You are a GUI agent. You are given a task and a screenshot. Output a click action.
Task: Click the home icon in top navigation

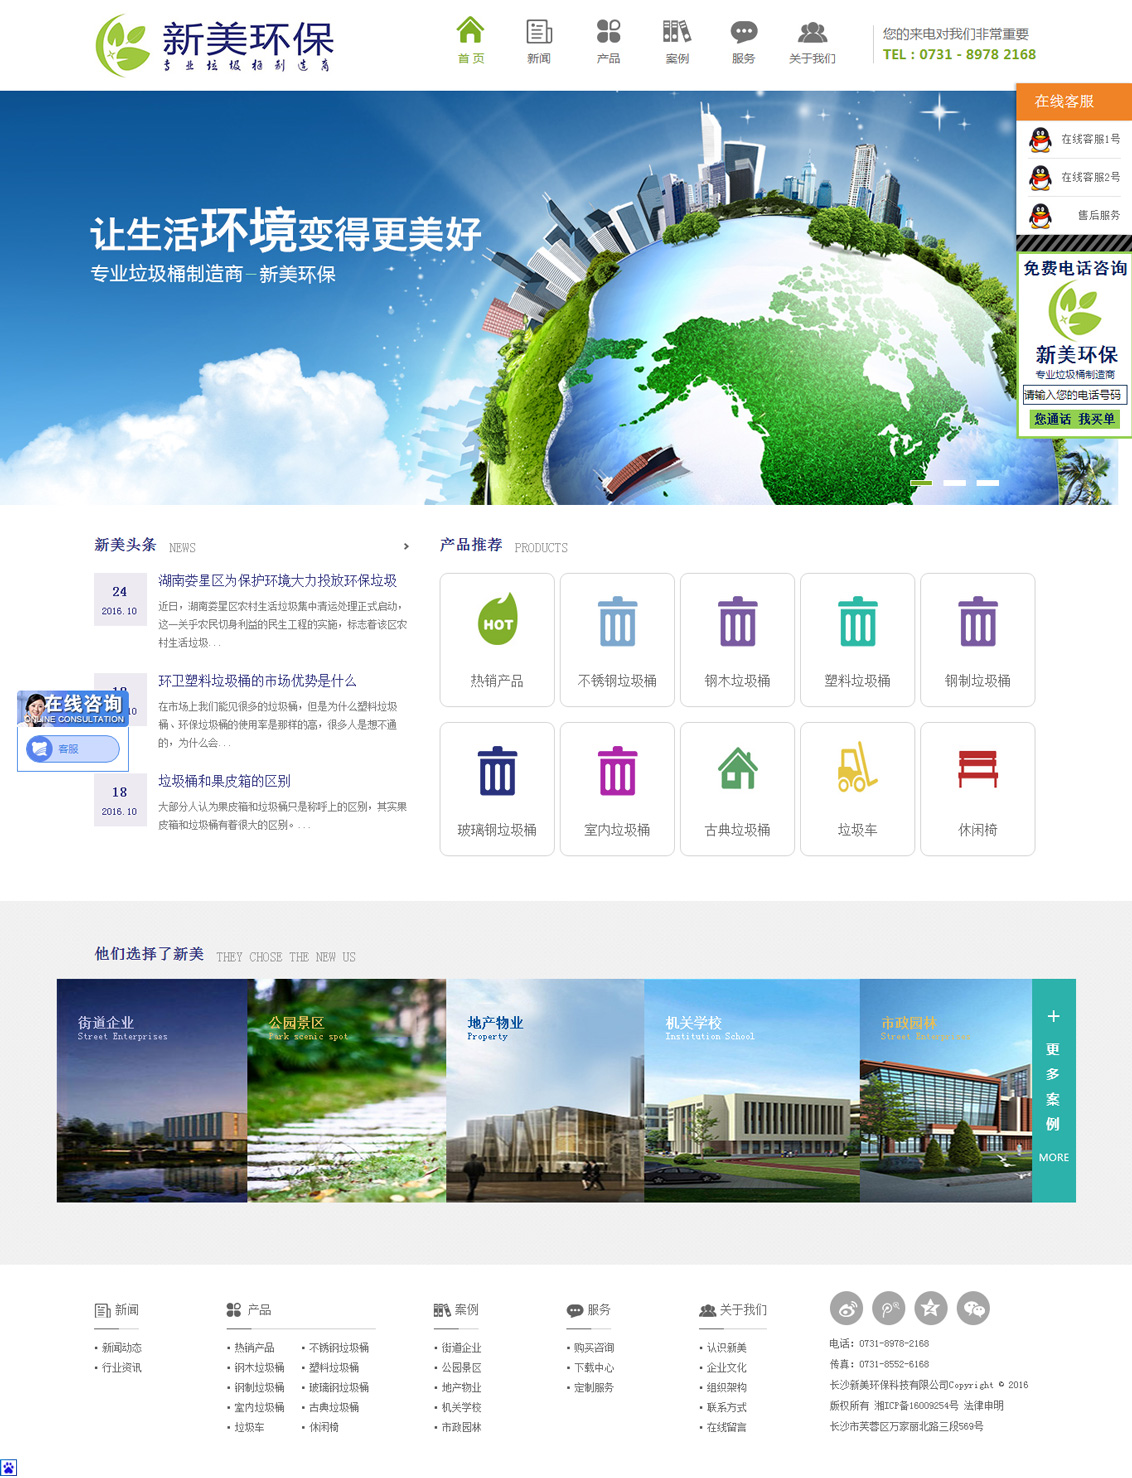coord(470,31)
